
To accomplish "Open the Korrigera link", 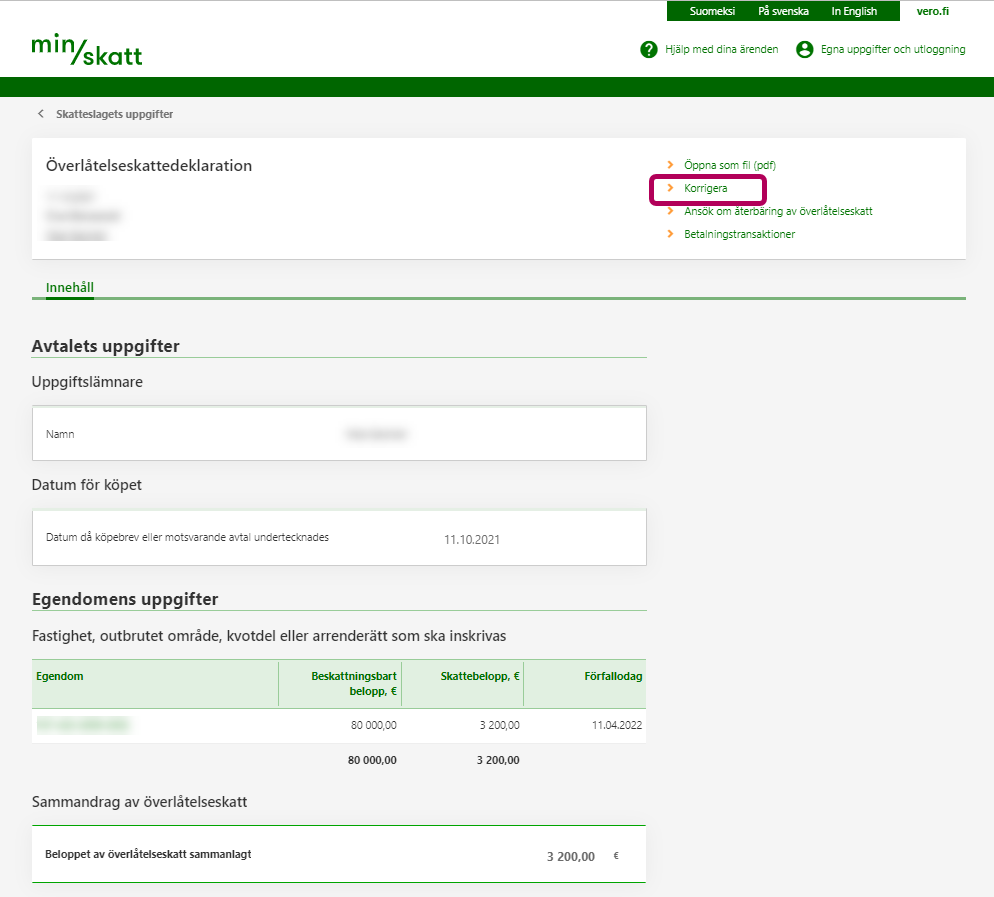I will click(706, 188).
